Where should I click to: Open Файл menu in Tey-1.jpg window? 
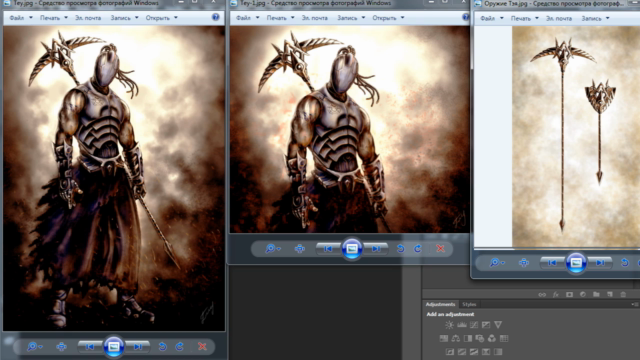click(248, 18)
